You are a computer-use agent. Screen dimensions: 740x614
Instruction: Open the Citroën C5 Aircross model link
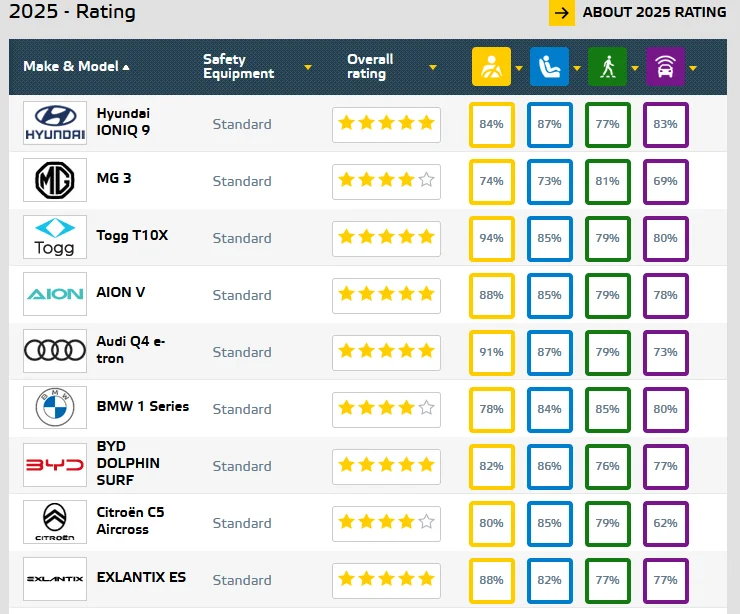point(130,521)
